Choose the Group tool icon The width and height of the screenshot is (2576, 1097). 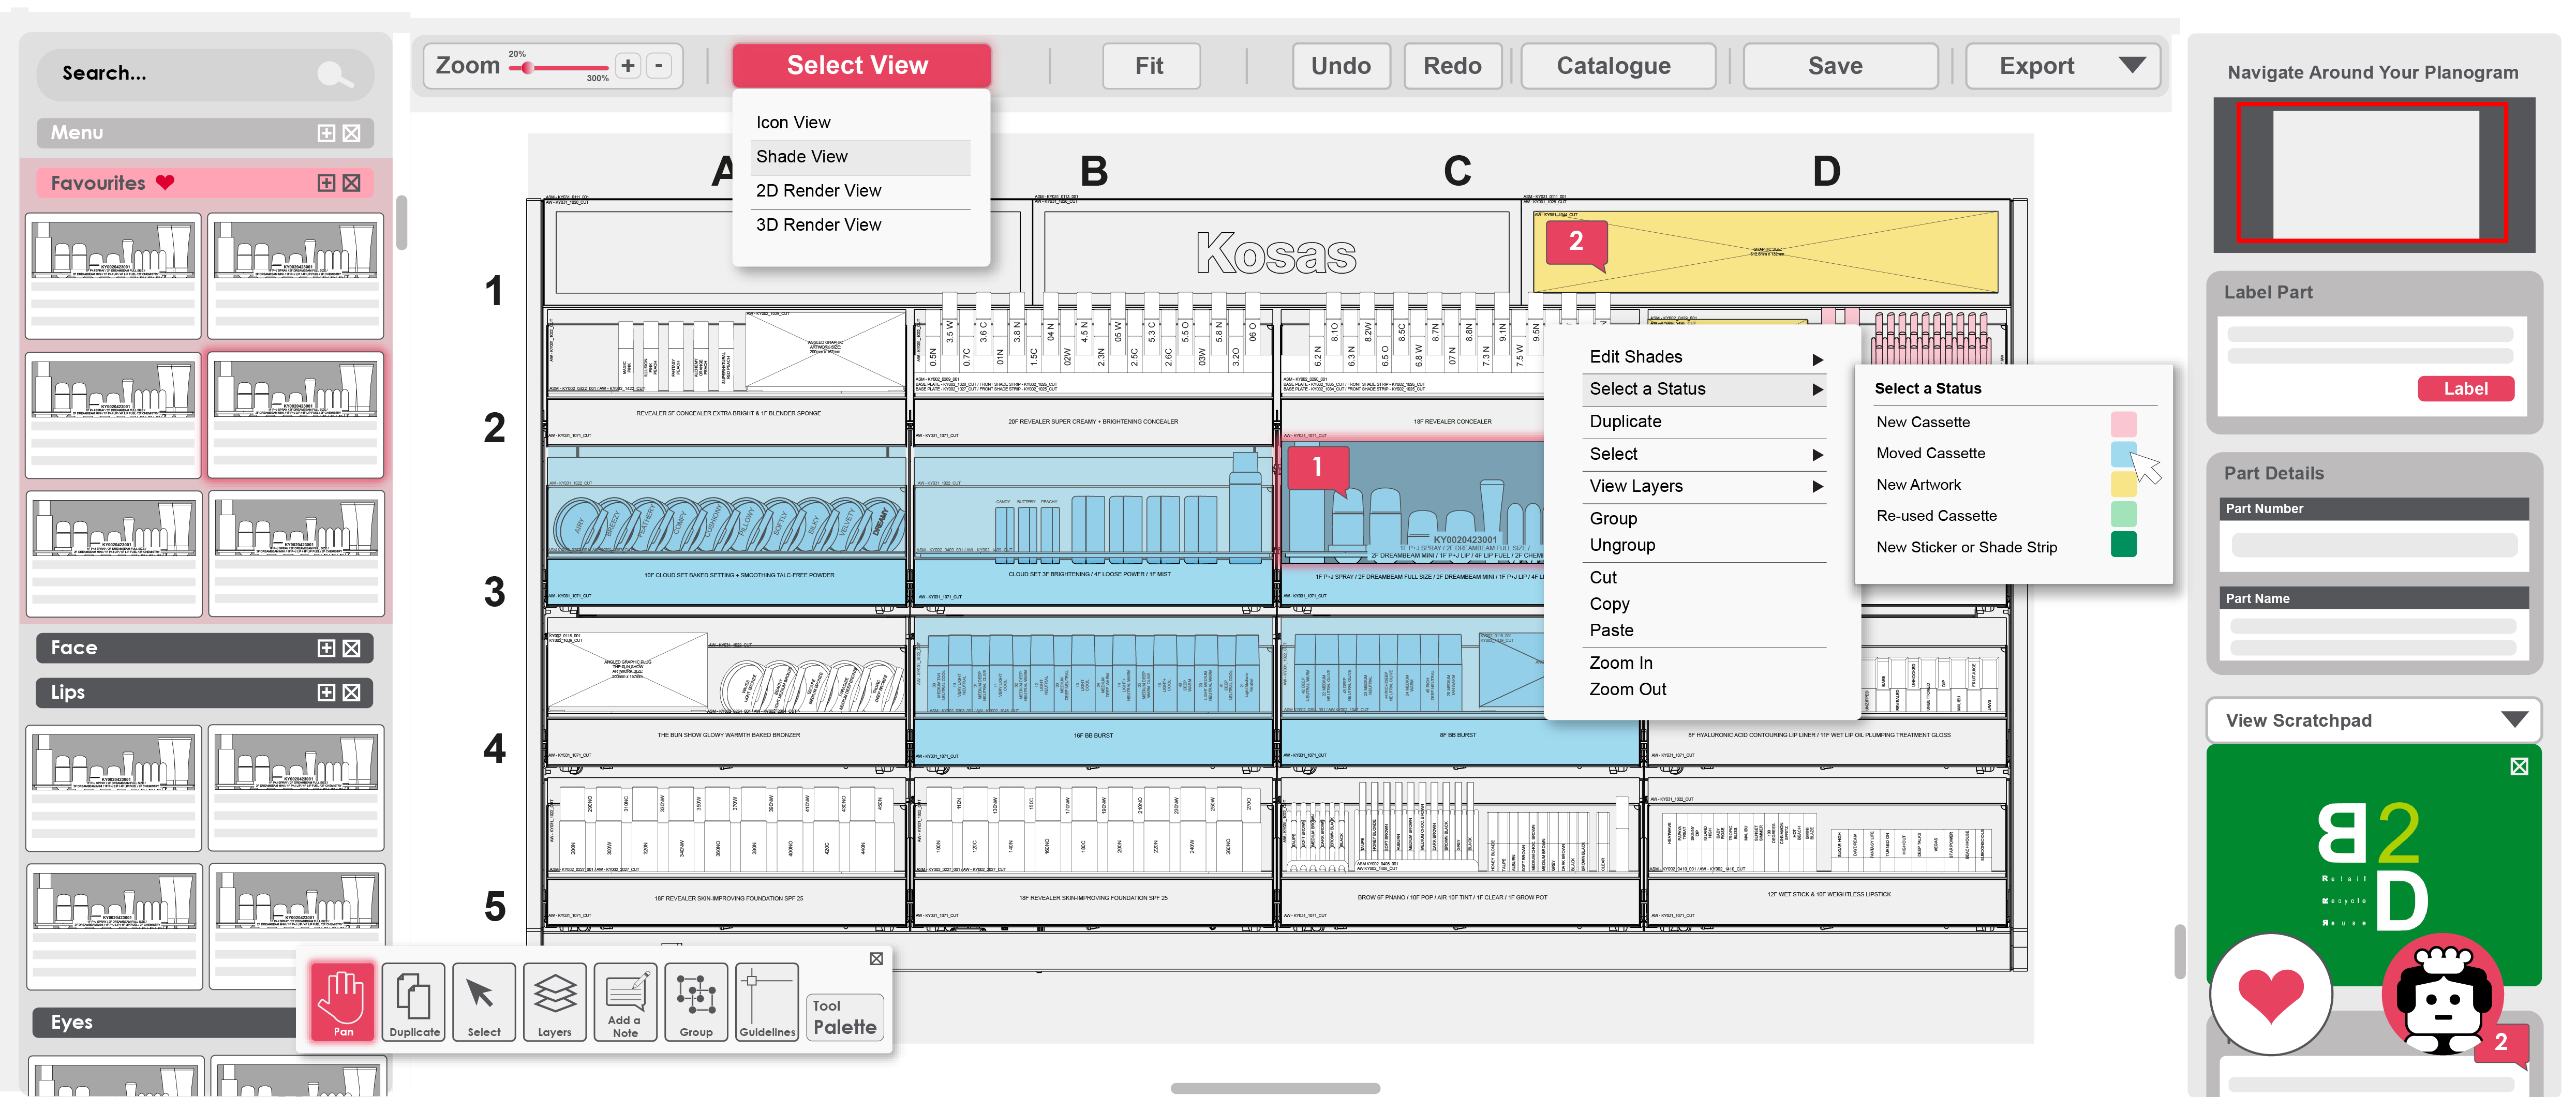[x=696, y=1000]
